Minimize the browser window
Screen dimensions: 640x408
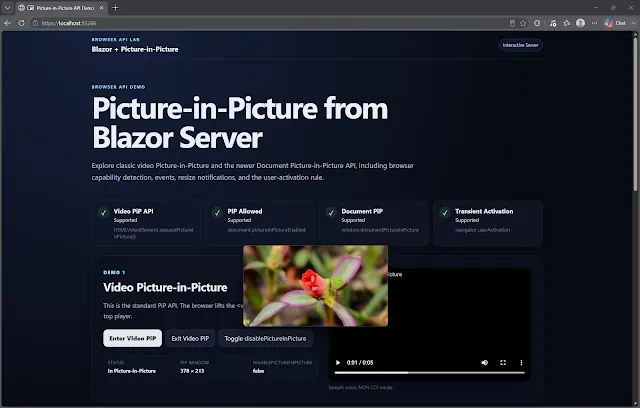coord(596,8)
